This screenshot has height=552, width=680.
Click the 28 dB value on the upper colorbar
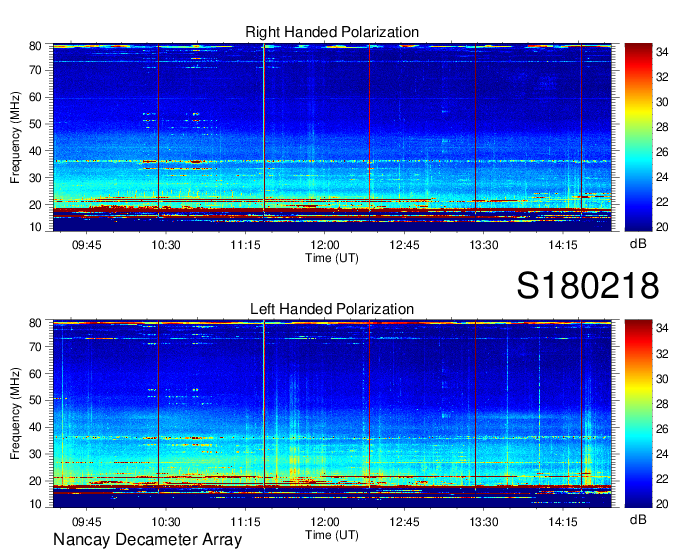[662, 127]
